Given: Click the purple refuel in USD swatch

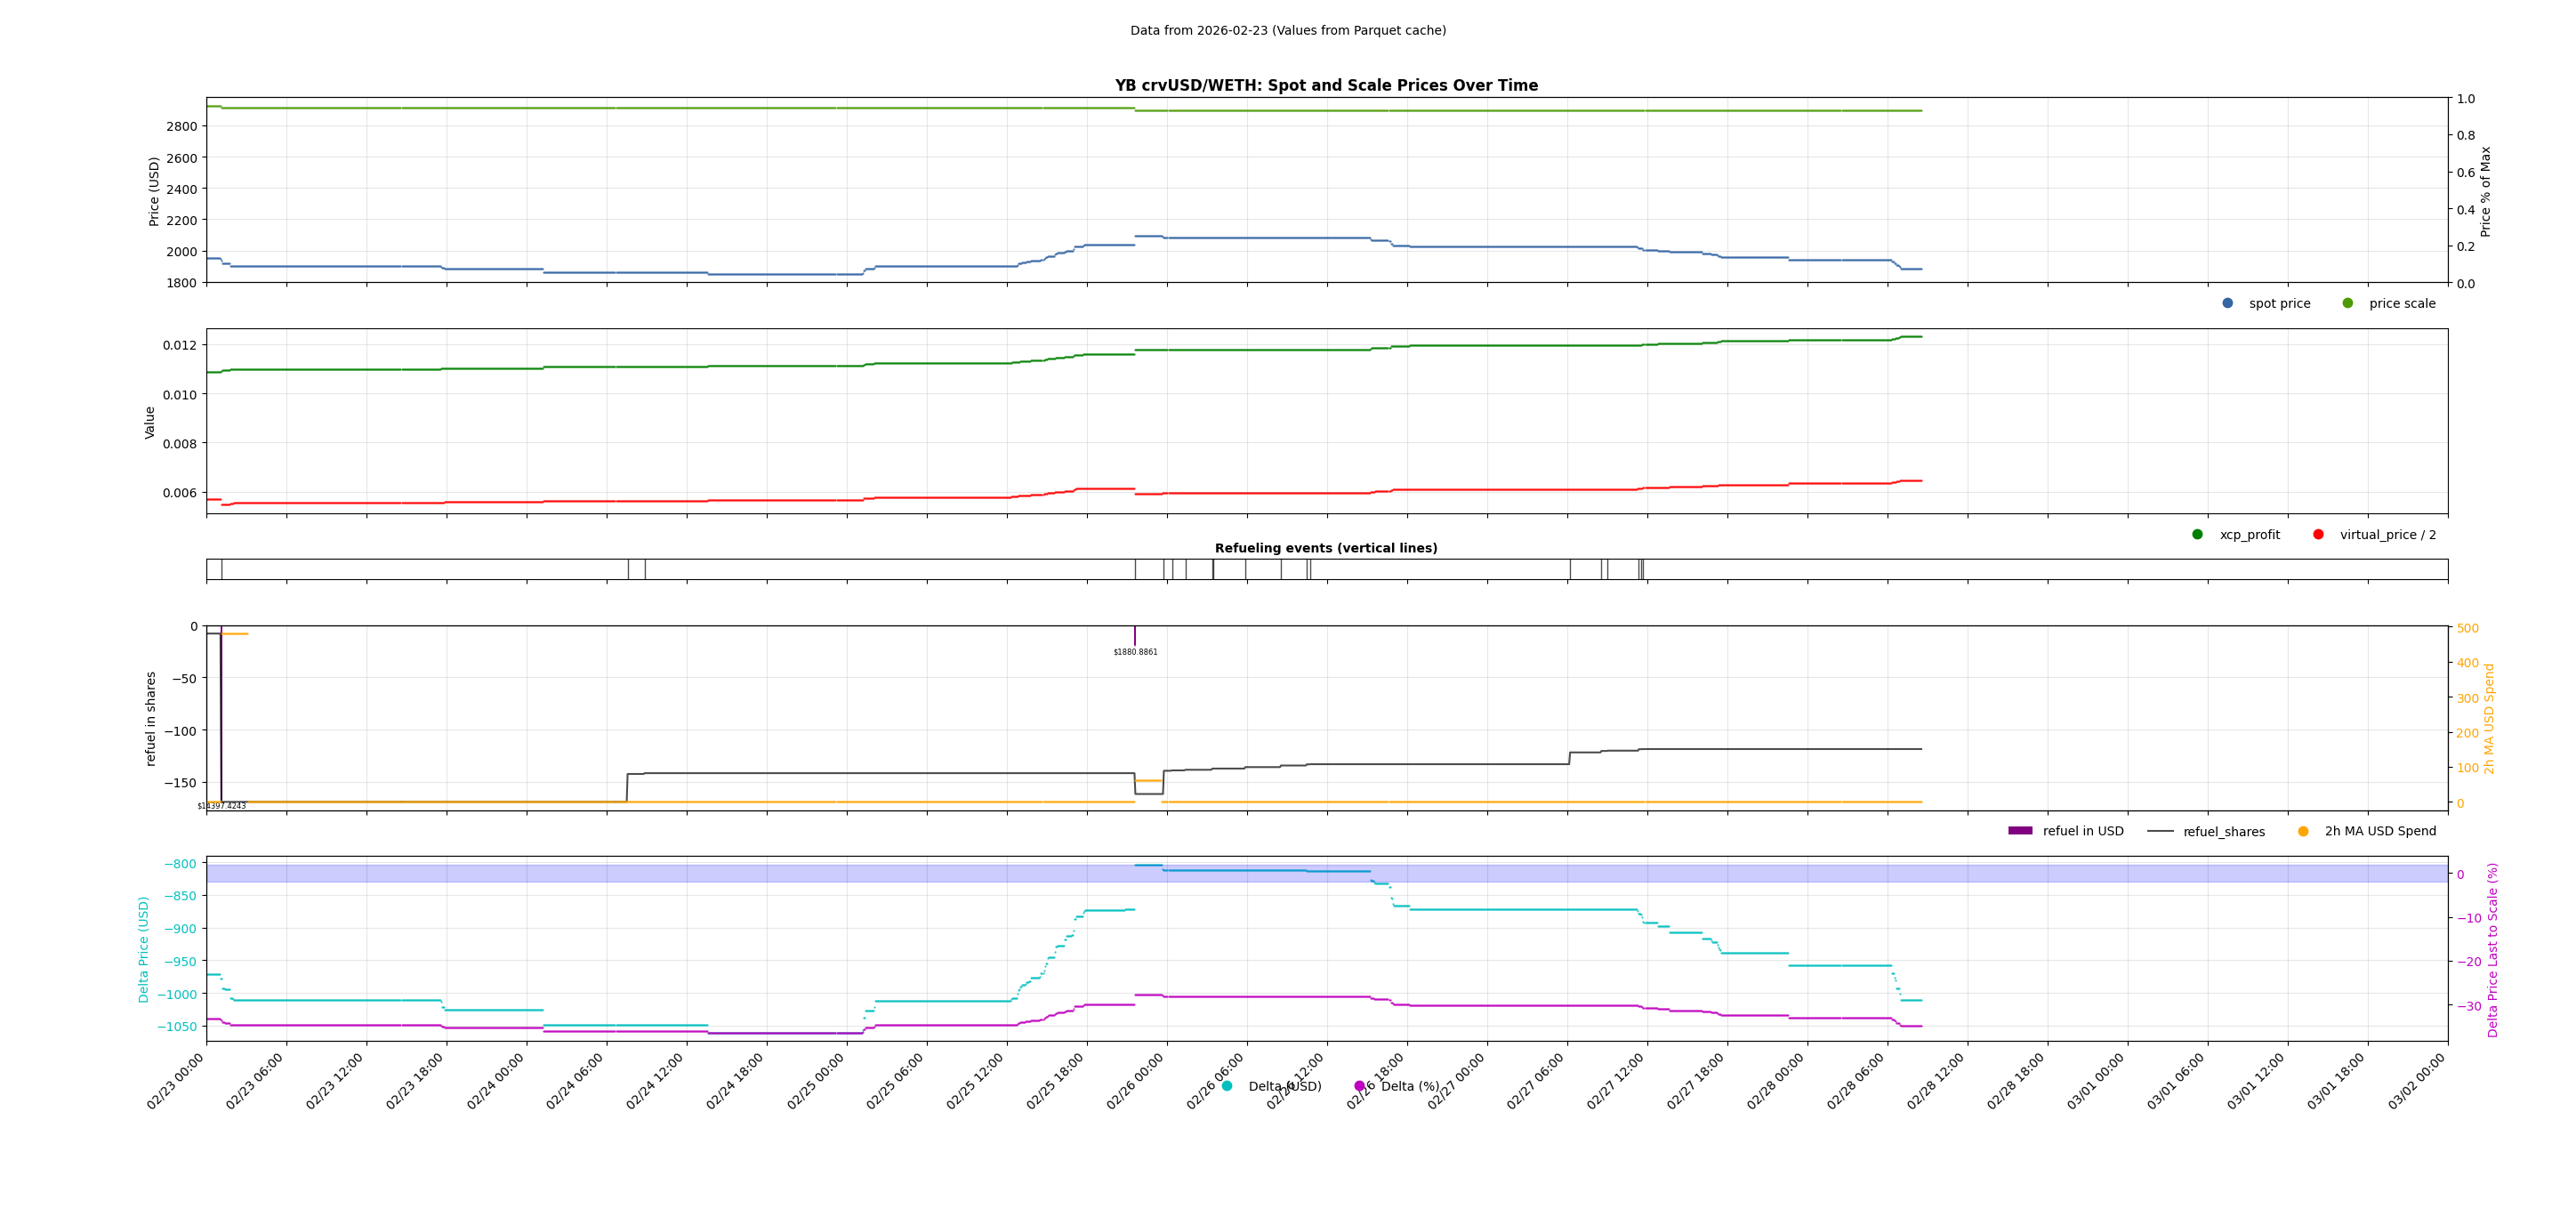Looking at the screenshot, I should click(x=2020, y=831).
